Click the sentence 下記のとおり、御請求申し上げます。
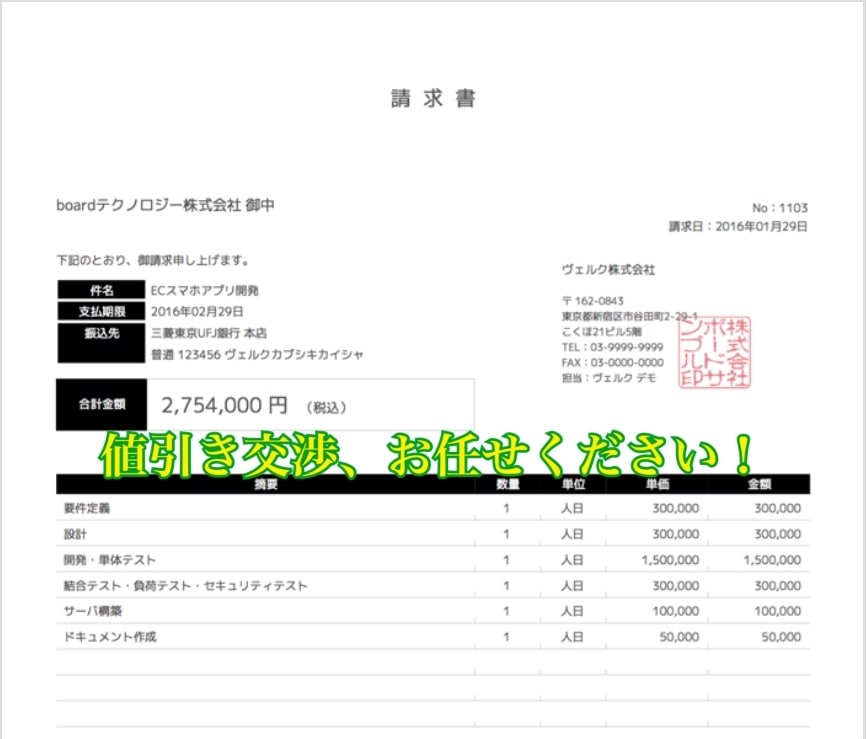 pos(154,260)
